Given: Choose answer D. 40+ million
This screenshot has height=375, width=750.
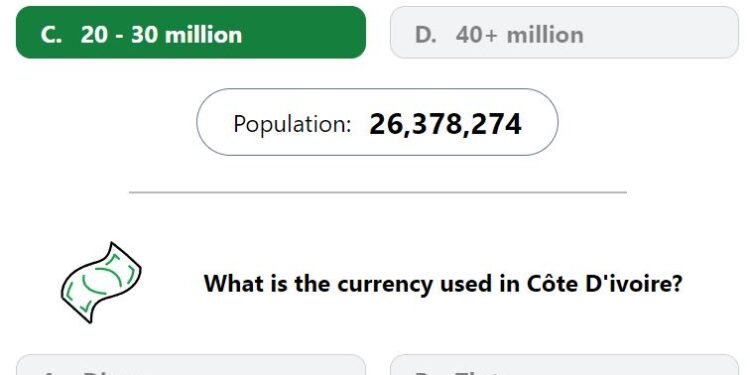Looking at the screenshot, I should (x=564, y=33).
